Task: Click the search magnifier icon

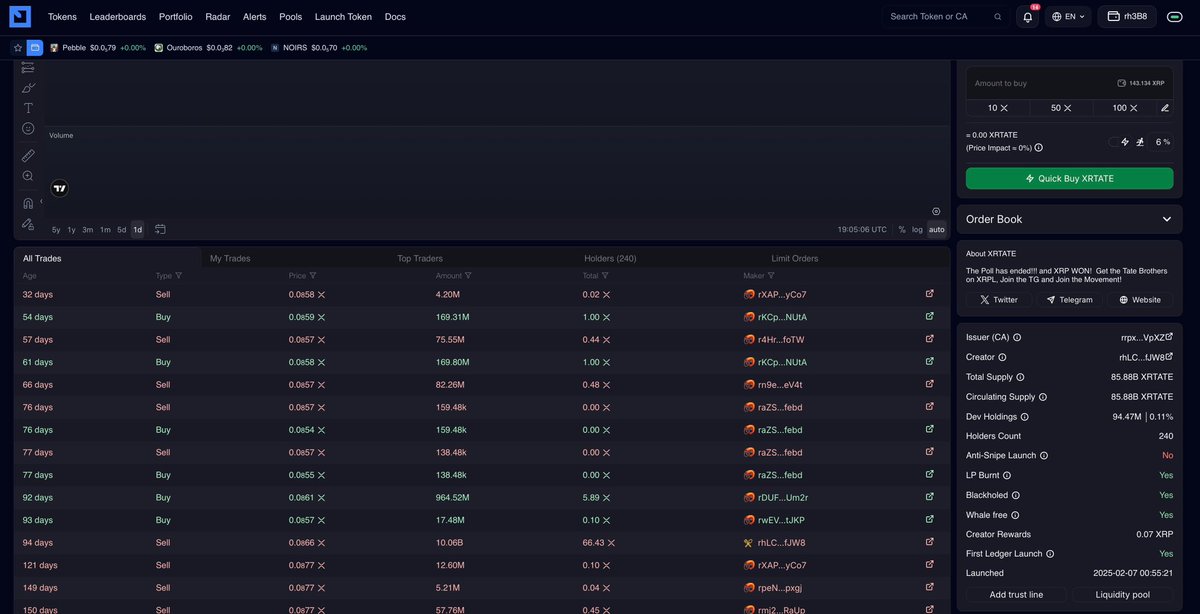Action: point(997,17)
